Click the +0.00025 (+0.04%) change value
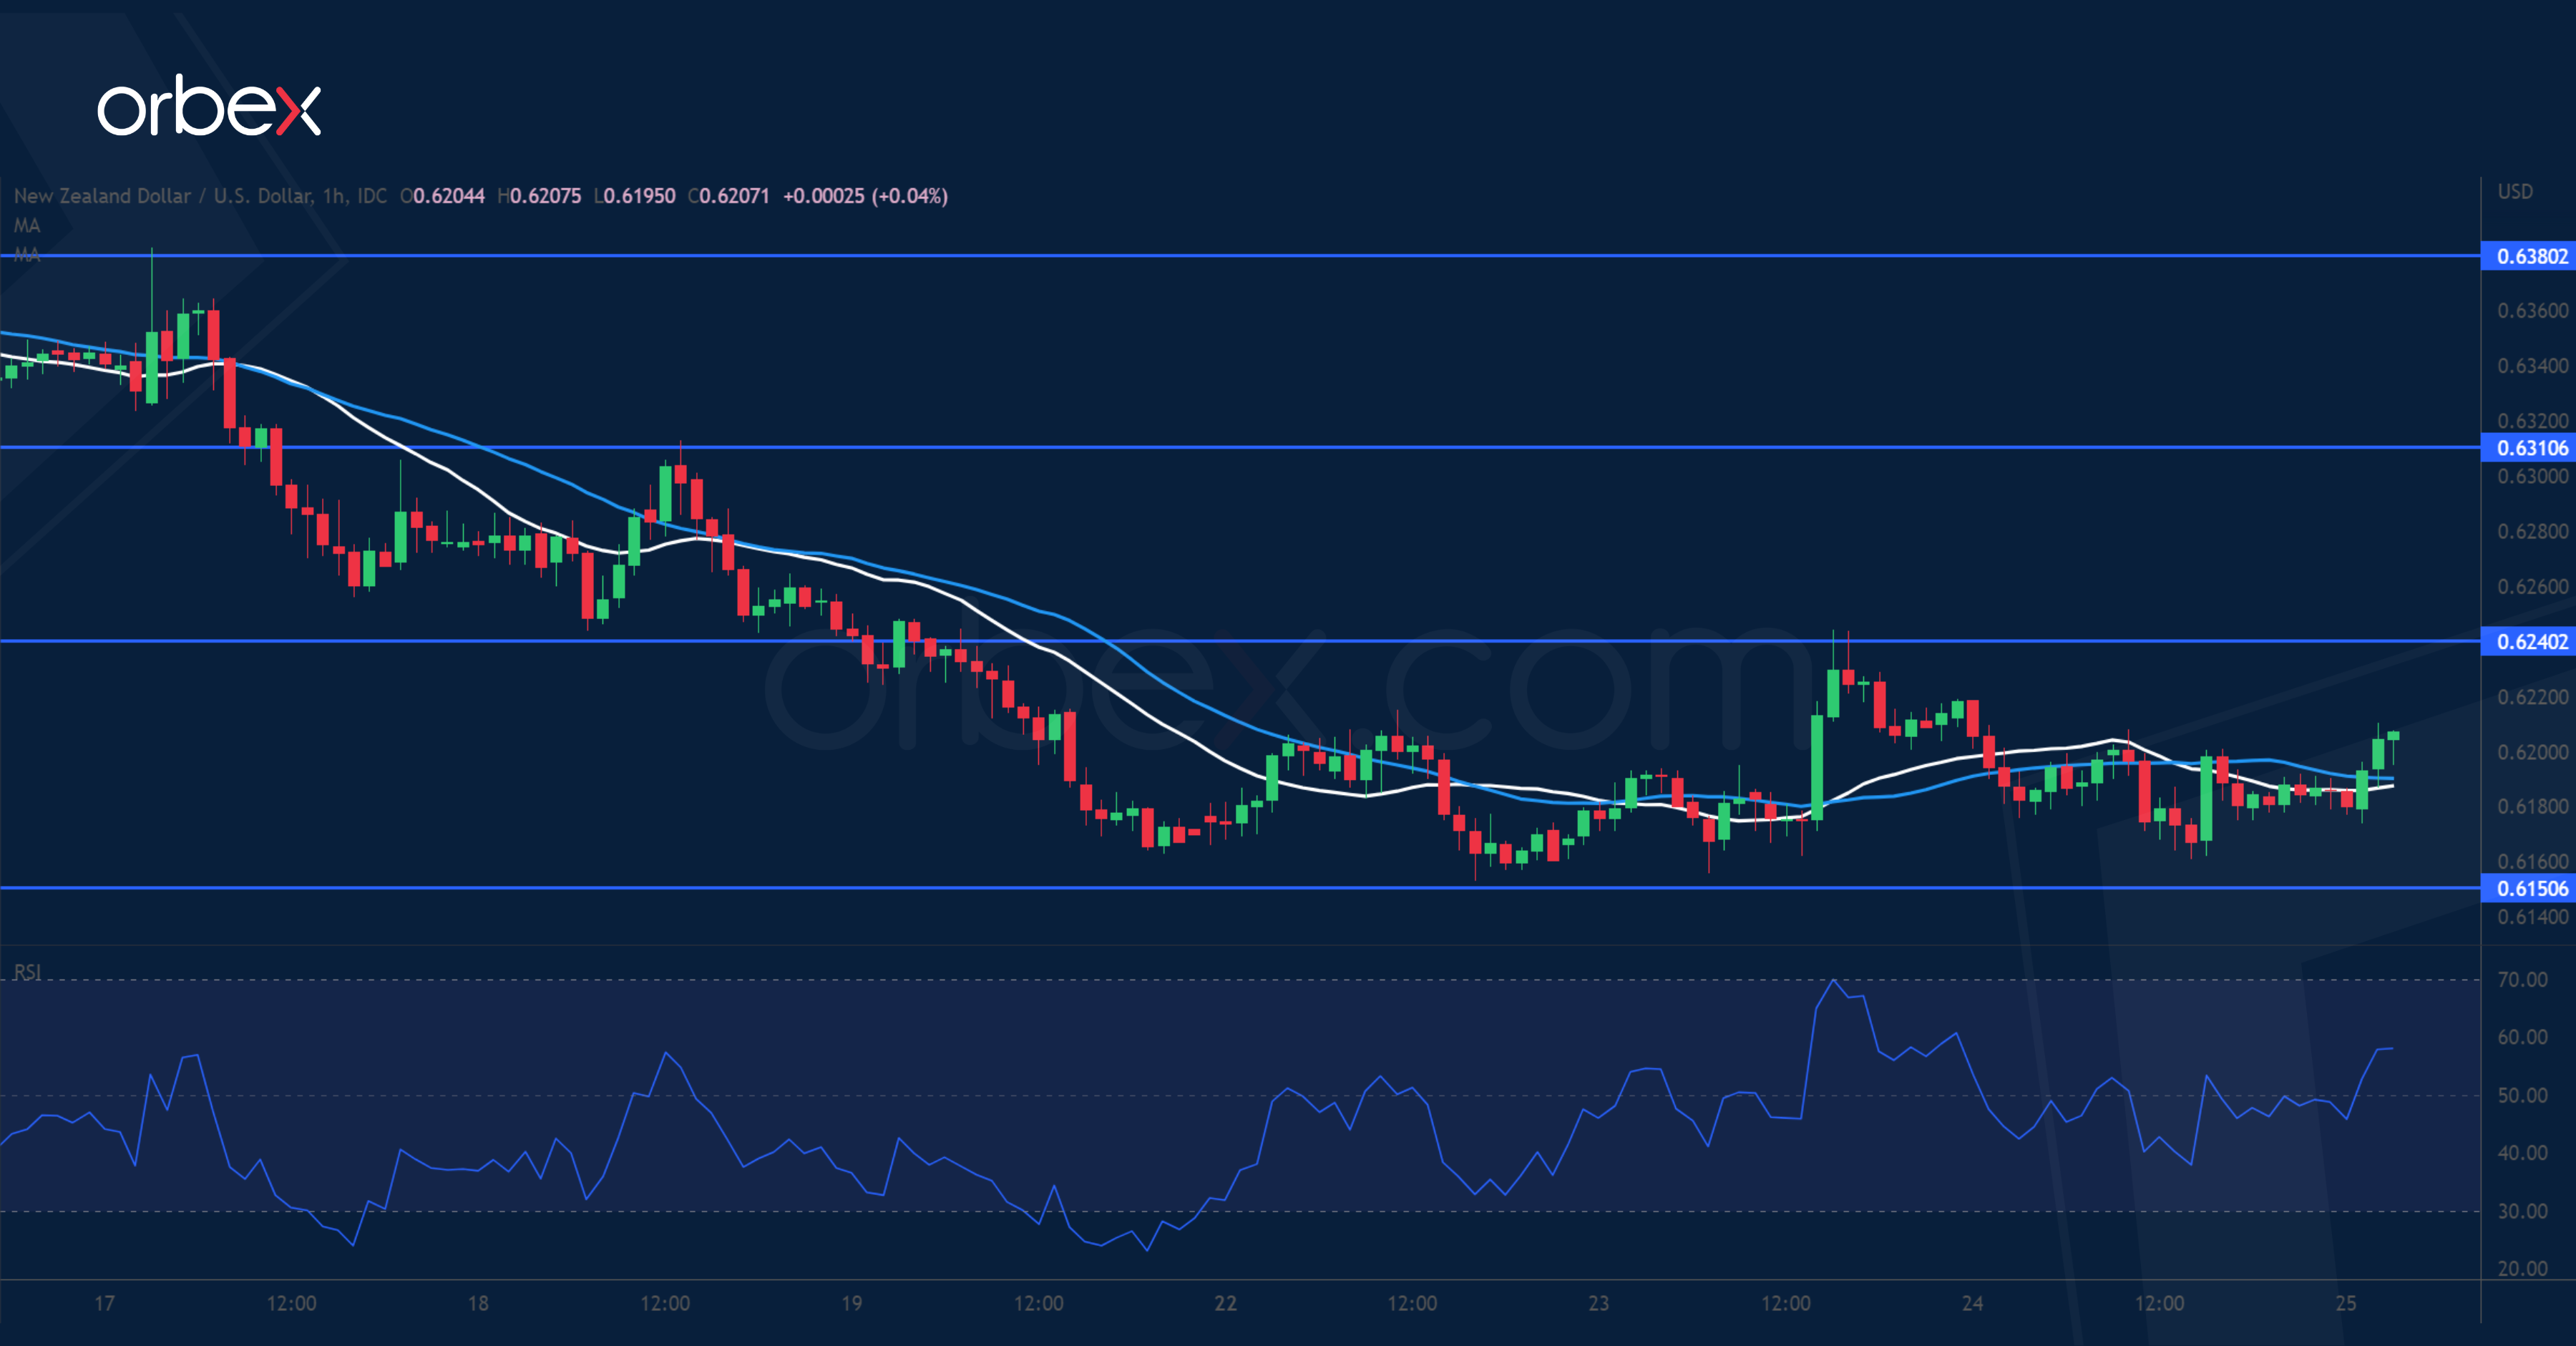 [865, 196]
